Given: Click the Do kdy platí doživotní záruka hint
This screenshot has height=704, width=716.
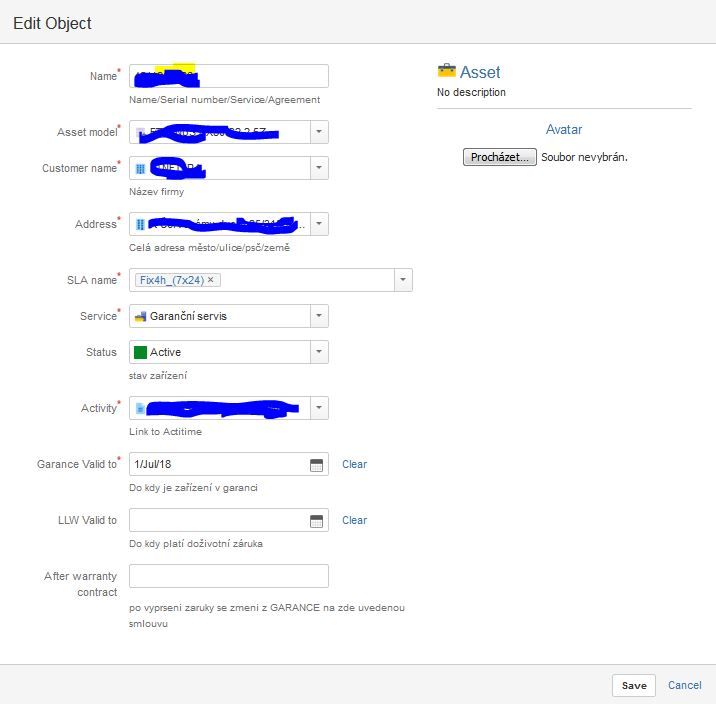Looking at the screenshot, I should [x=196, y=544].
